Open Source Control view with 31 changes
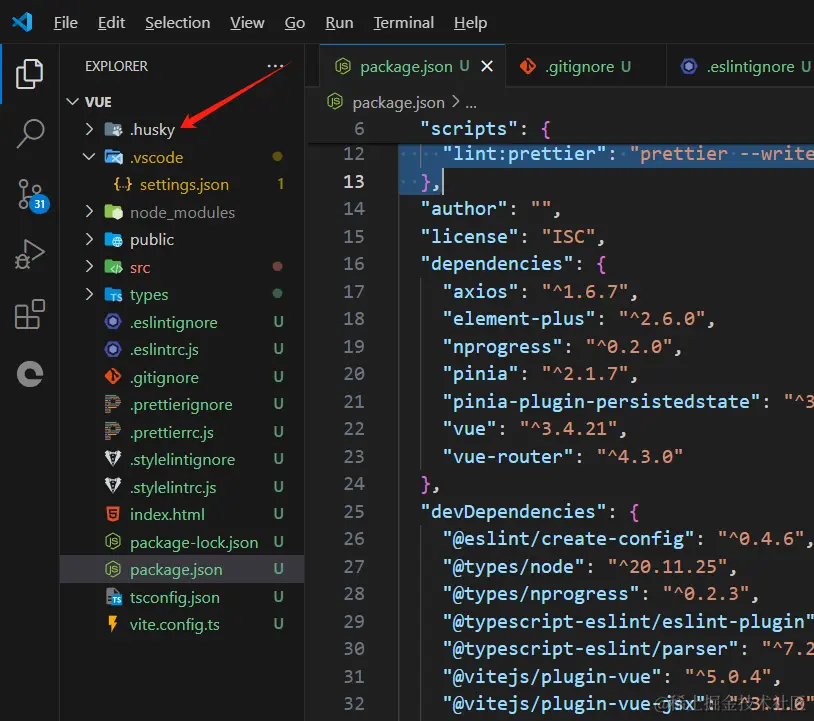The width and height of the screenshot is (814, 721). click(32, 196)
